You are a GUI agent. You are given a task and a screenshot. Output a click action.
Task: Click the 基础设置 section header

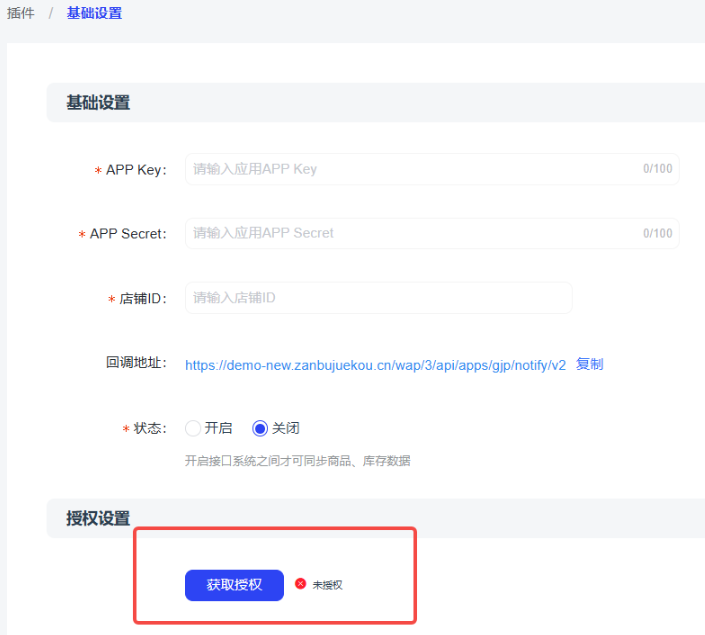[98, 102]
